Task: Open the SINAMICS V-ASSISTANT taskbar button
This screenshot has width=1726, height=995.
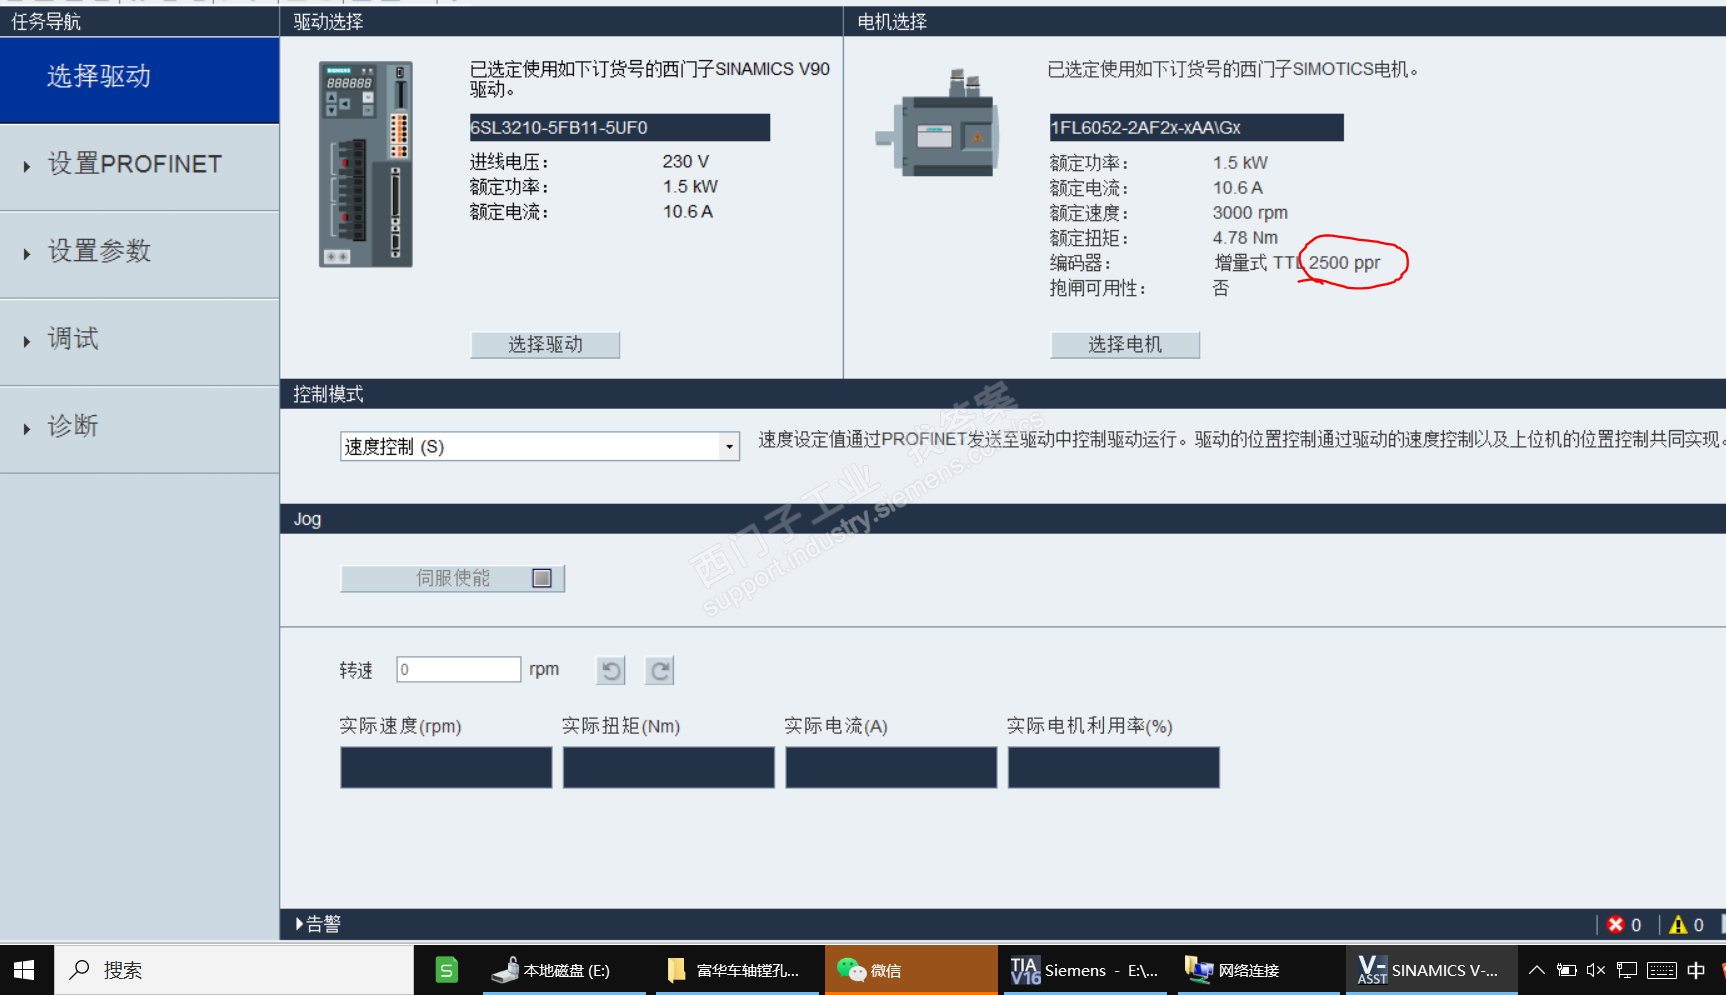Action: click(x=1430, y=970)
